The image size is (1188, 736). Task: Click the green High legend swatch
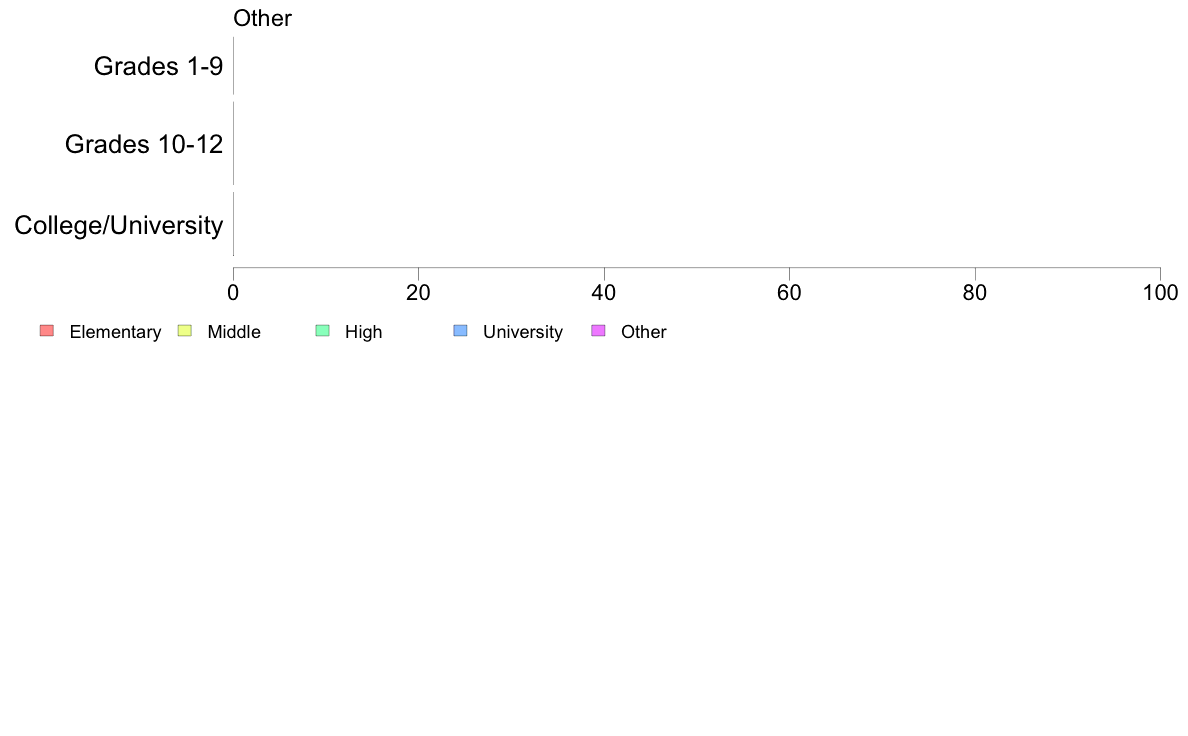[x=322, y=330]
